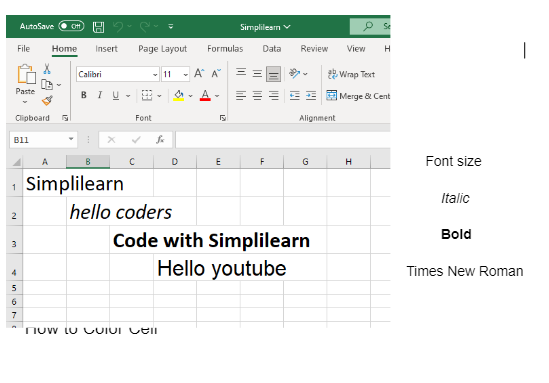This screenshot has width=549, height=383.
Task: Select cell A1 containing Simplilearn
Action: click(x=44, y=183)
